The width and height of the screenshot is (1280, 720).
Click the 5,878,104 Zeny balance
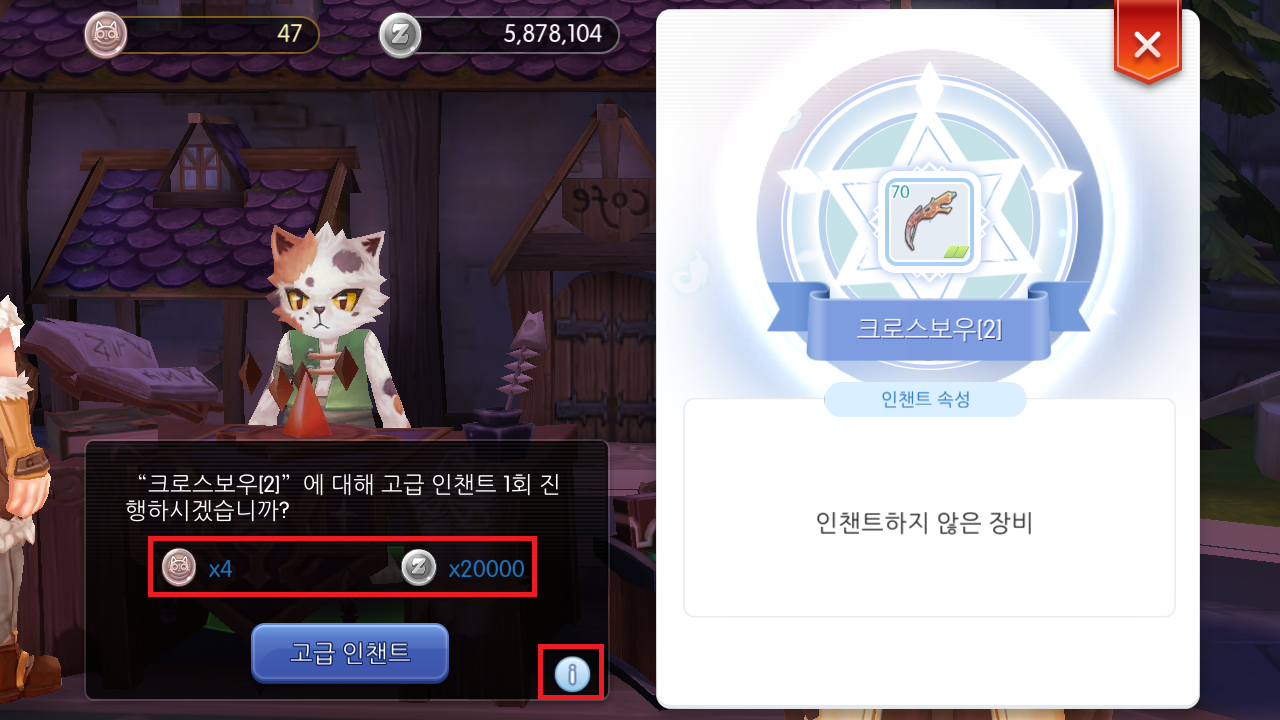[553, 35]
